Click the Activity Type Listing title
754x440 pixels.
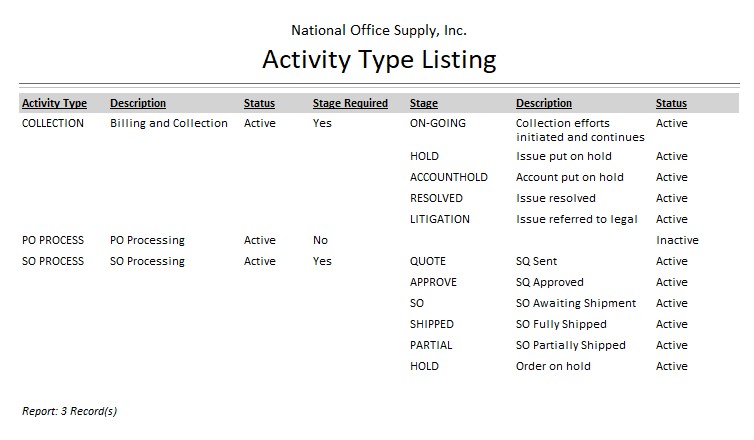[379, 60]
